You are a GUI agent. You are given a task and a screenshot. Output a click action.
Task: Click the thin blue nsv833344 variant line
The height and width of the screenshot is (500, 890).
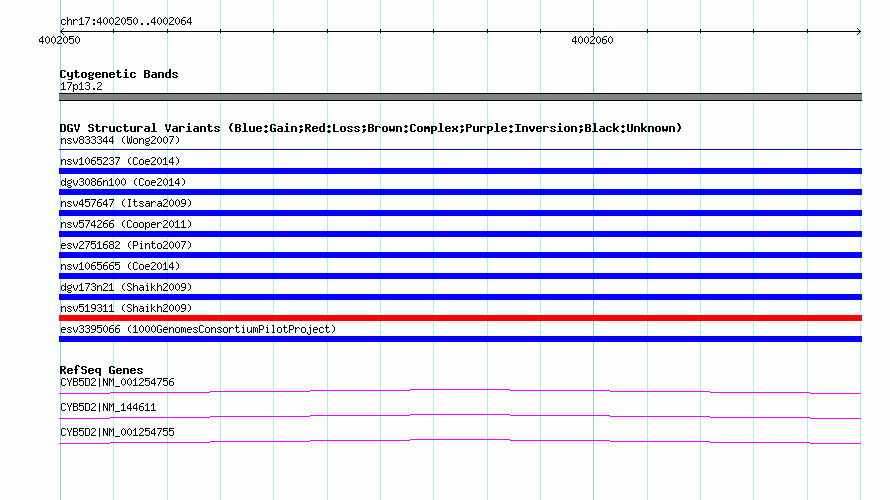[460, 149]
